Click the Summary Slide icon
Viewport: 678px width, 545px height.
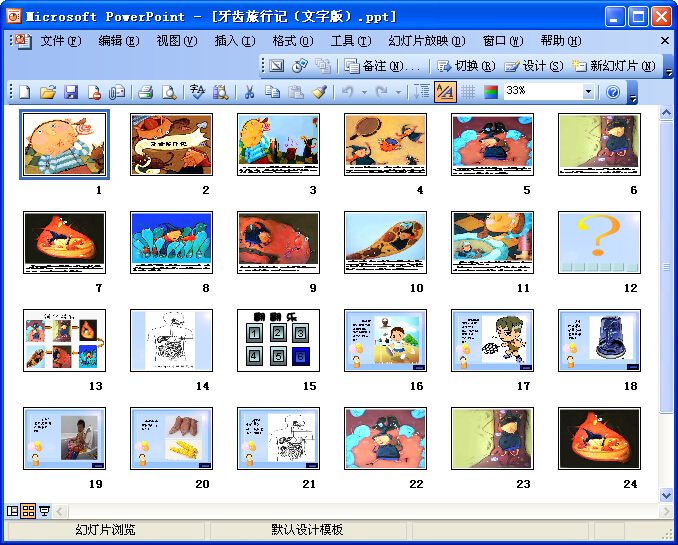pos(323,66)
